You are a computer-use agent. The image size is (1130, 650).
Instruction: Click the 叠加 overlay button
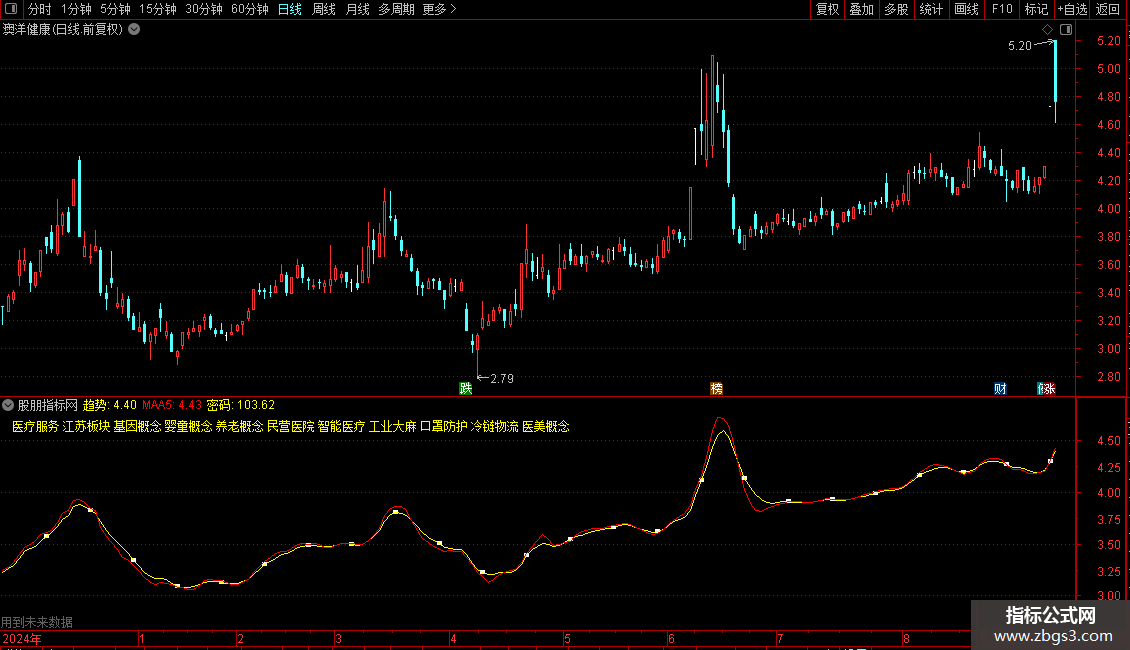[862, 9]
